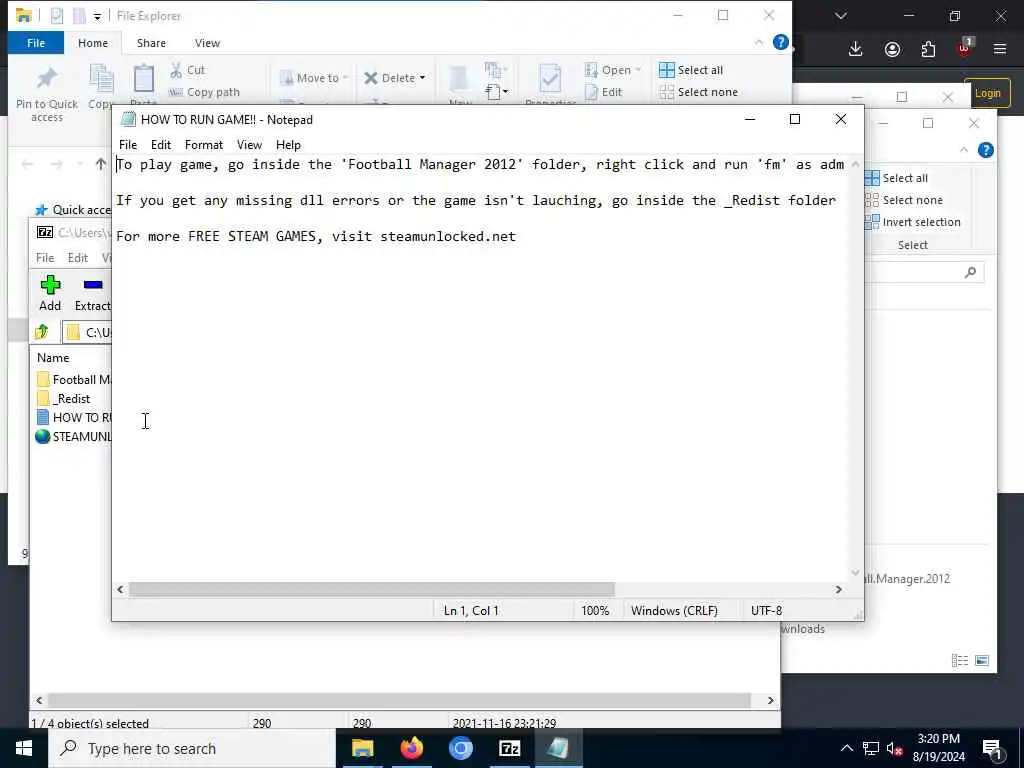Open notification center icon
Screen dimensions: 1024x768
[x=993, y=748]
